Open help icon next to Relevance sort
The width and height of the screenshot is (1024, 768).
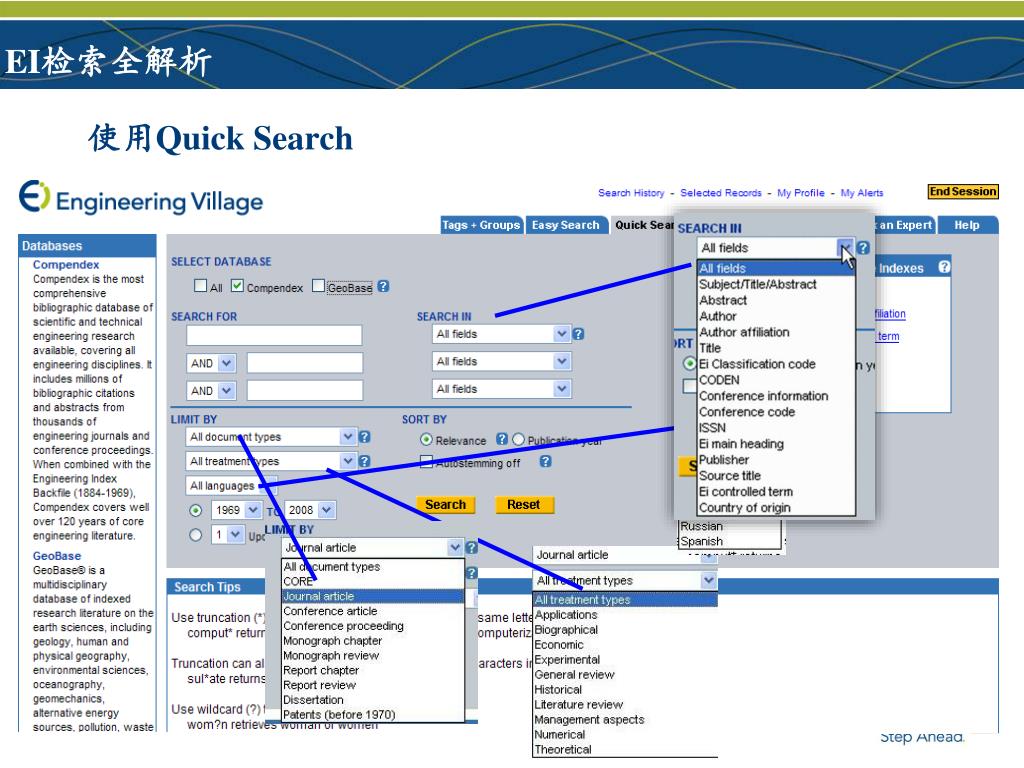502,439
